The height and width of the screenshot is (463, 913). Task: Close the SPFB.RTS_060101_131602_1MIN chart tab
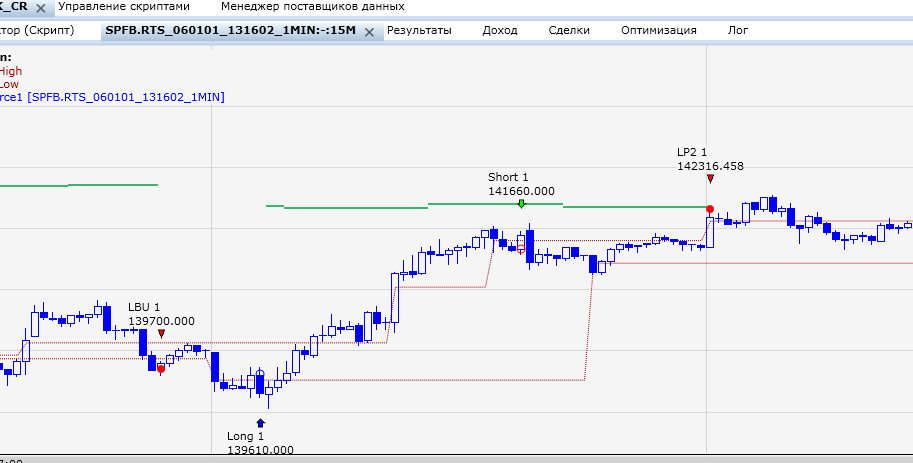[x=369, y=33]
